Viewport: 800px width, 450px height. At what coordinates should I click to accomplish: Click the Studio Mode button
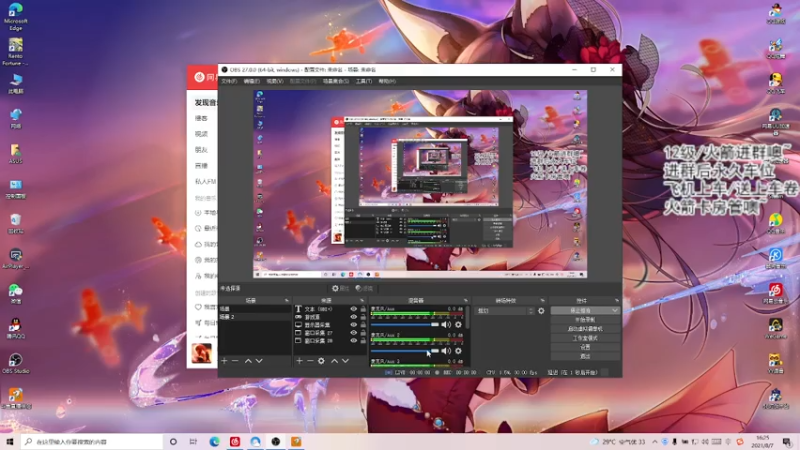pos(585,338)
